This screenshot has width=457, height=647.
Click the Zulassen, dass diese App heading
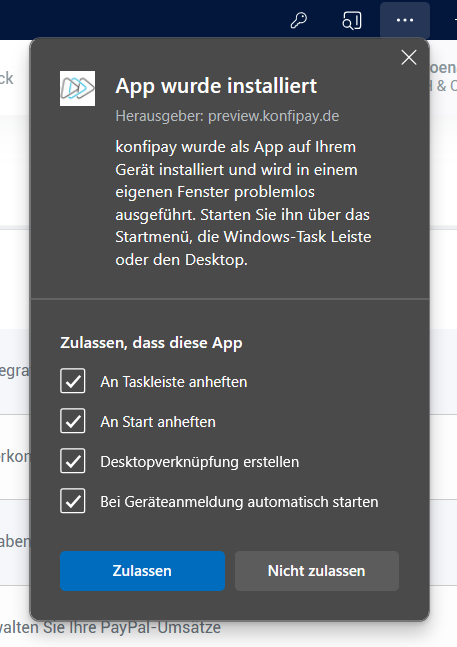[151, 343]
